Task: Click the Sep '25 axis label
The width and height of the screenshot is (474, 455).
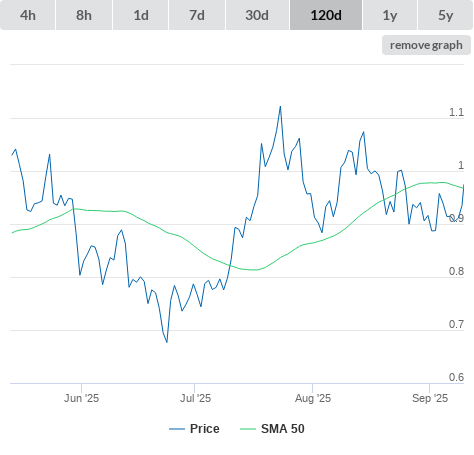Action: pos(430,398)
